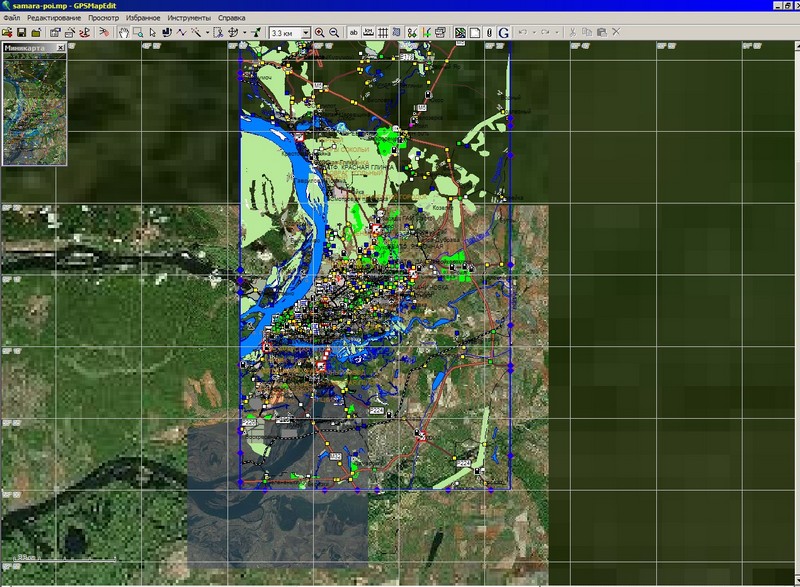Close the Миникарта panel

[61, 47]
